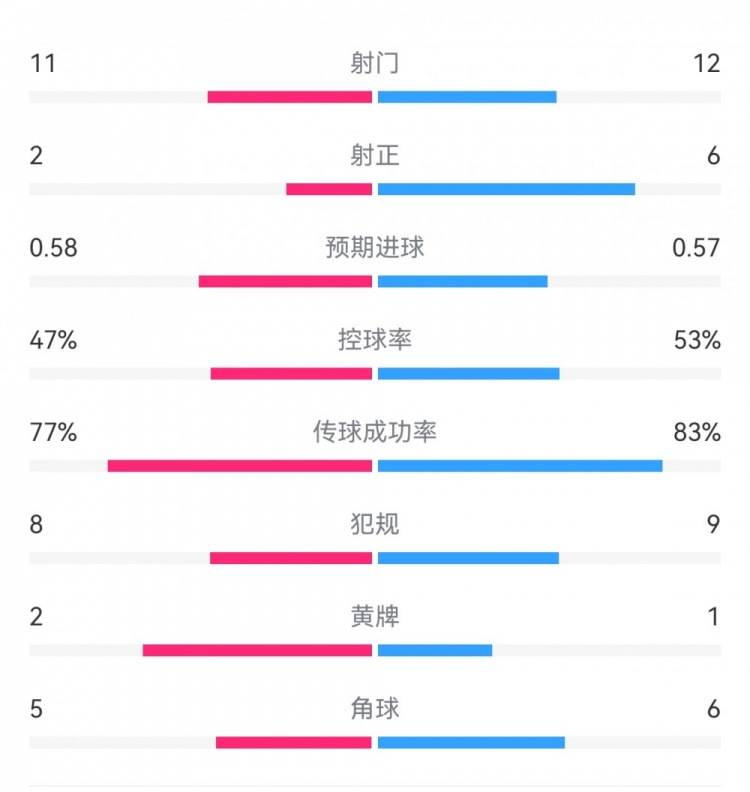The height and width of the screenshot is (792, 750).
Task: Select the 传球成功率 label
Action: [375, 432]
